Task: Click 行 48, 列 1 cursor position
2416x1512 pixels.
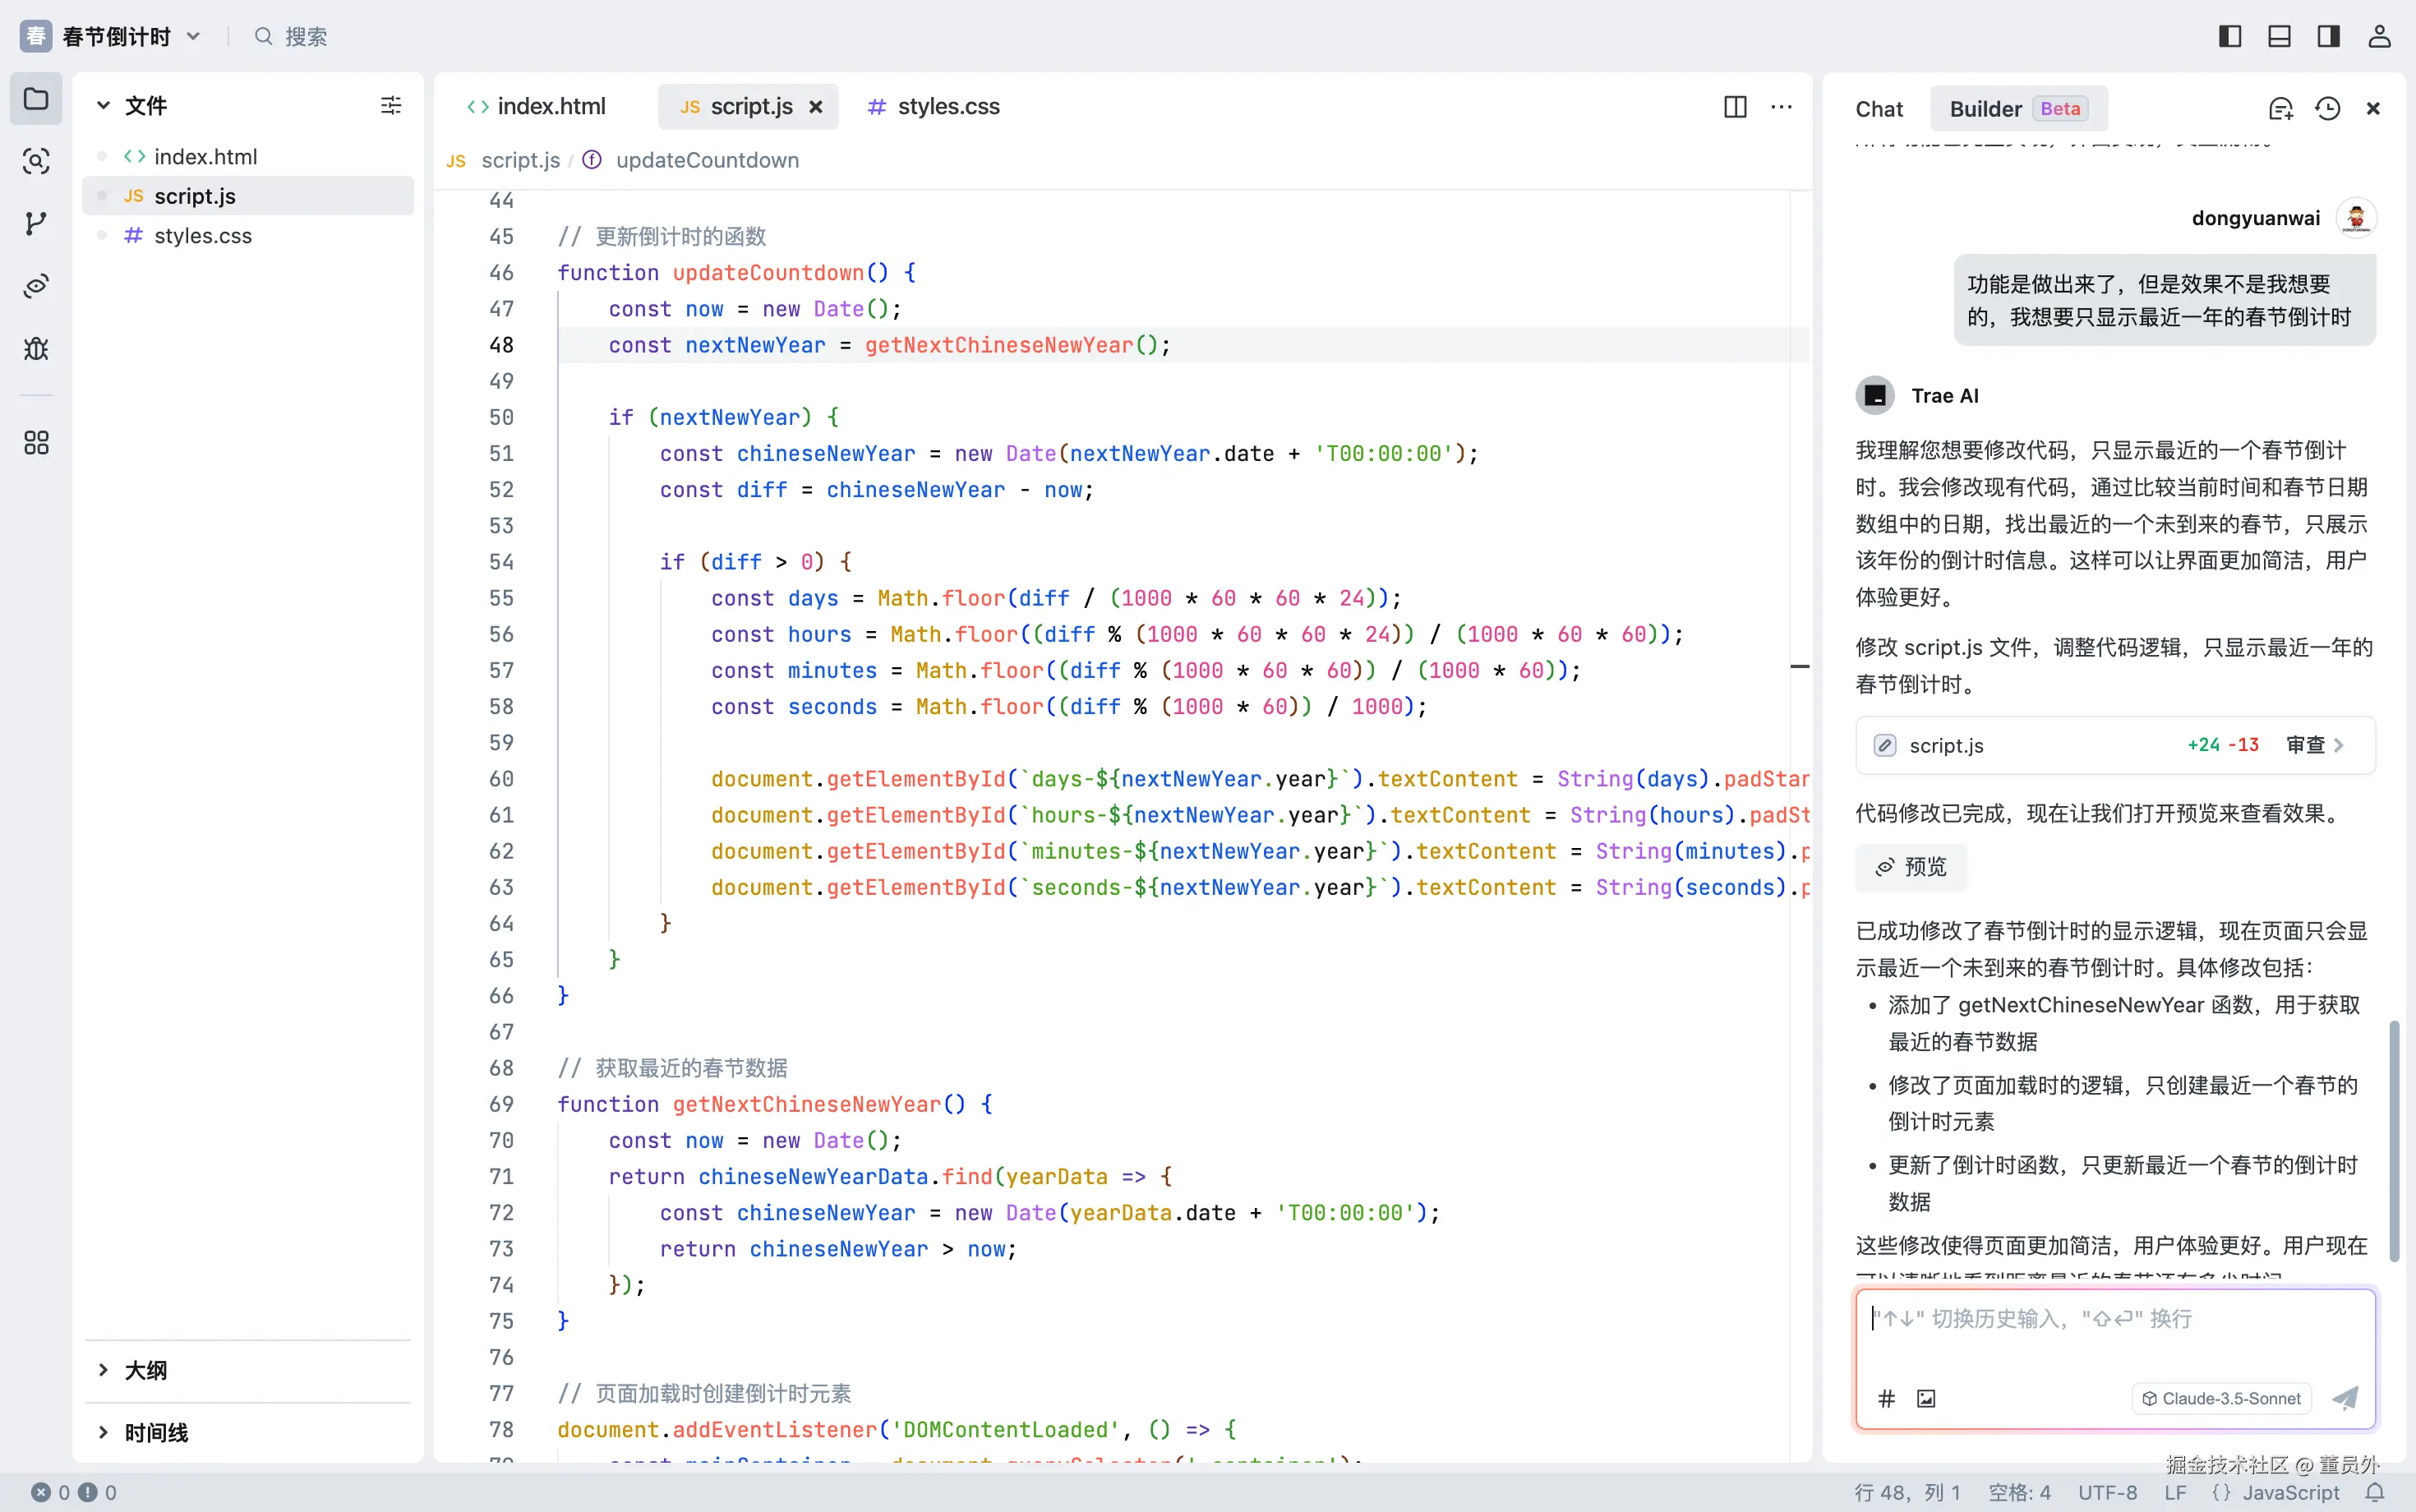Action: coord(1907,1492)
